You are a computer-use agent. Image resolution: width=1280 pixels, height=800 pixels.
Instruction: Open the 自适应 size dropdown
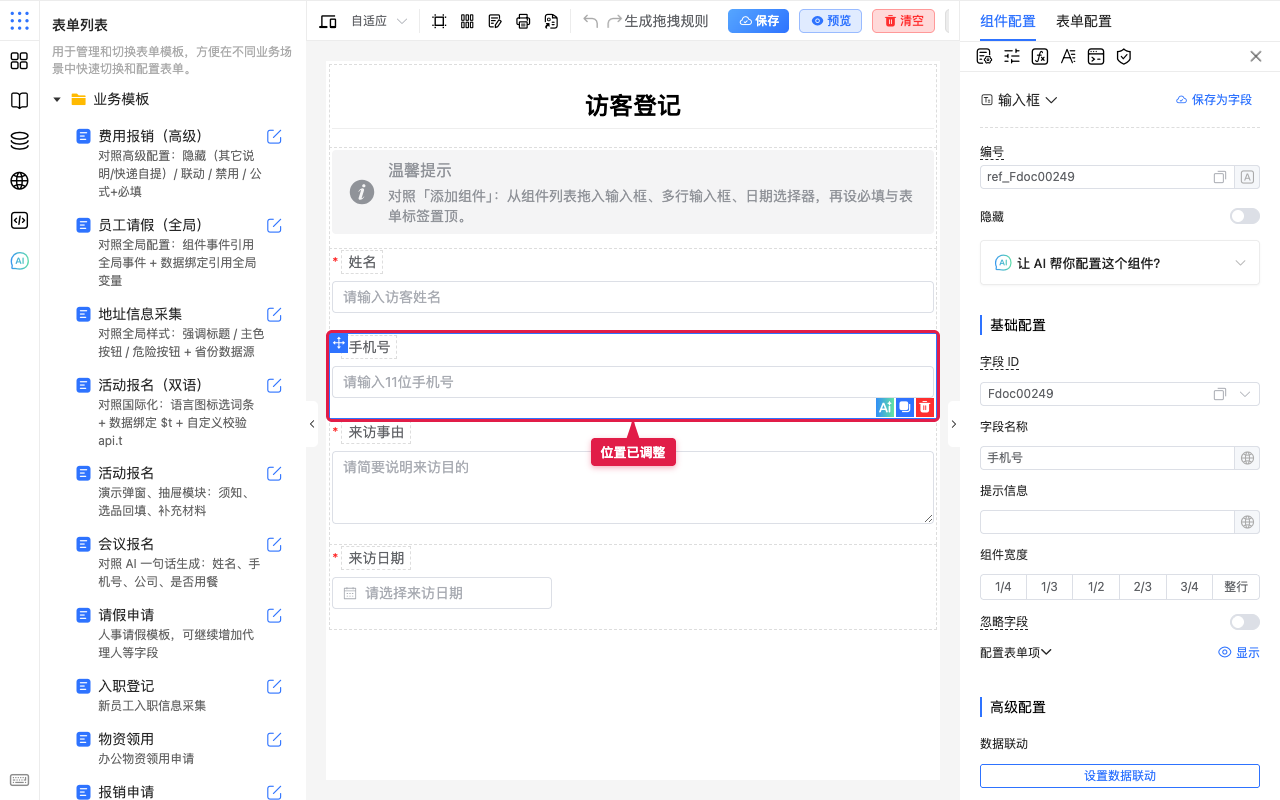[379, 21]
